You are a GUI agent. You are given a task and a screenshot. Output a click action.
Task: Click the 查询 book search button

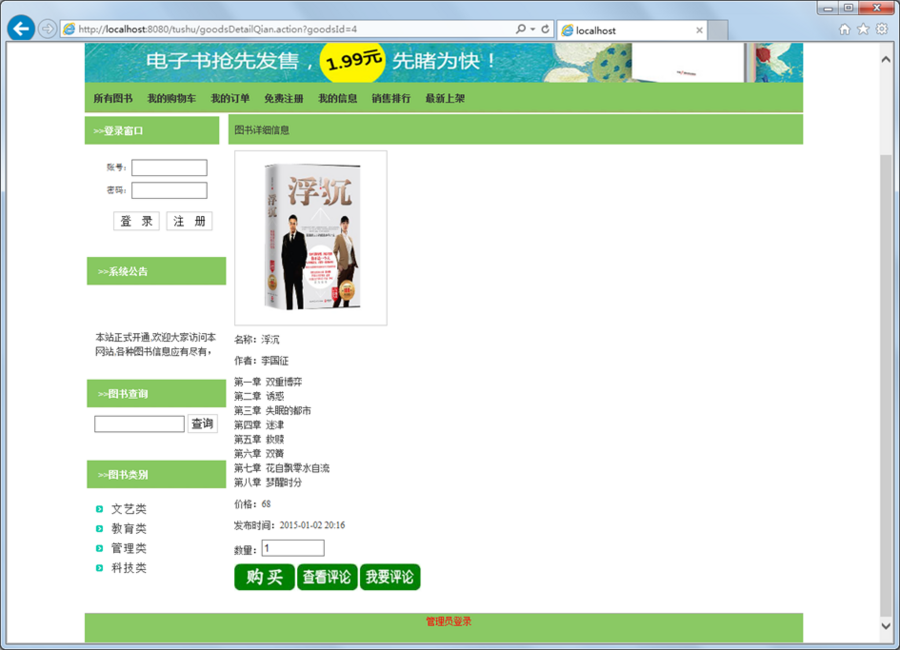203,423
